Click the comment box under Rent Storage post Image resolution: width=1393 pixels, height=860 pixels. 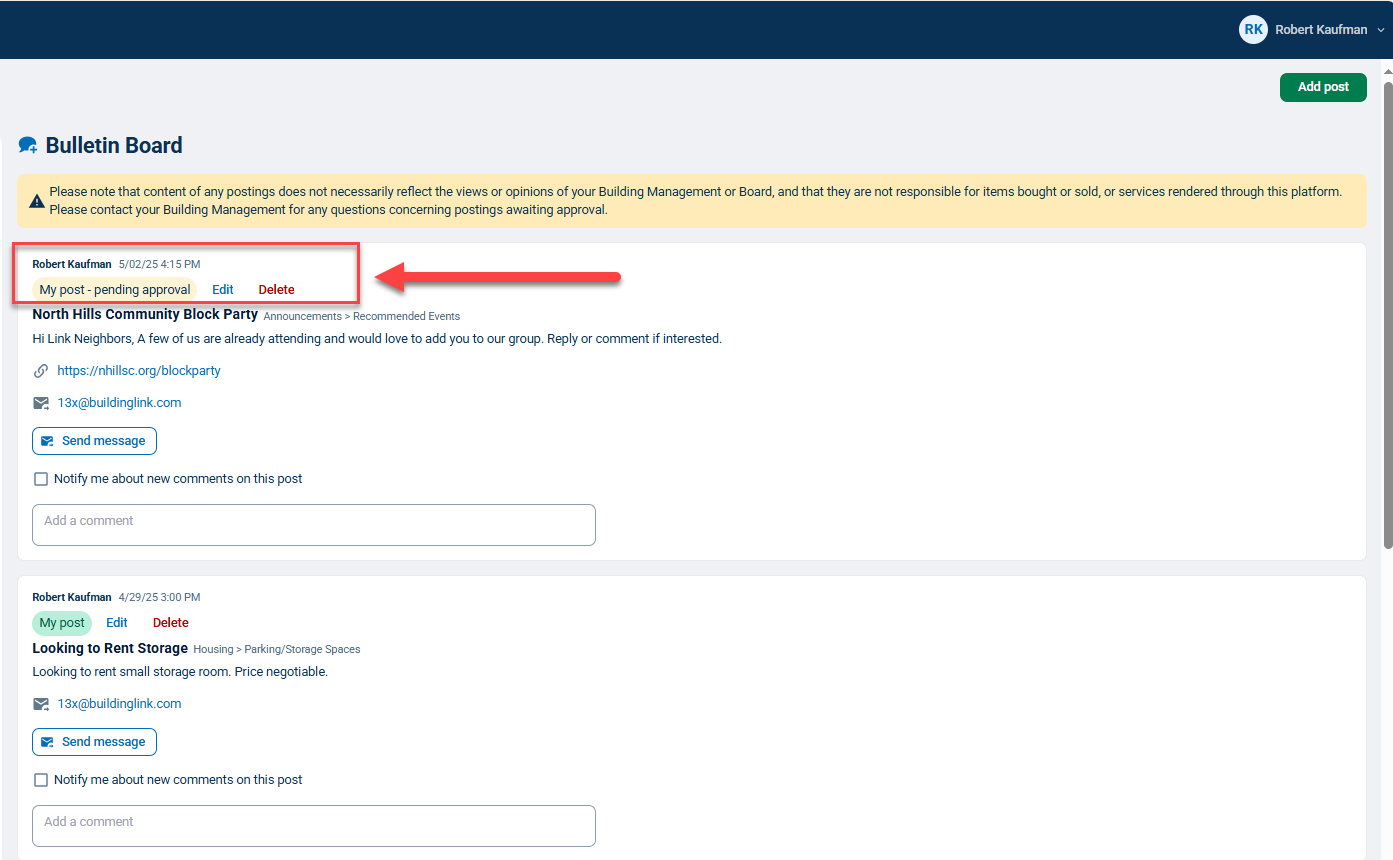click(x=314, y=826)
